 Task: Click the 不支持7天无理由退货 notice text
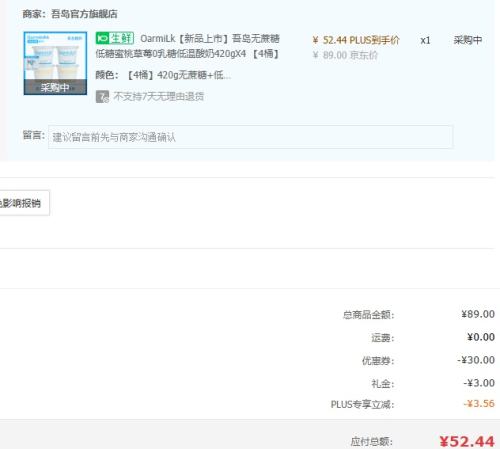pos(159,97)
